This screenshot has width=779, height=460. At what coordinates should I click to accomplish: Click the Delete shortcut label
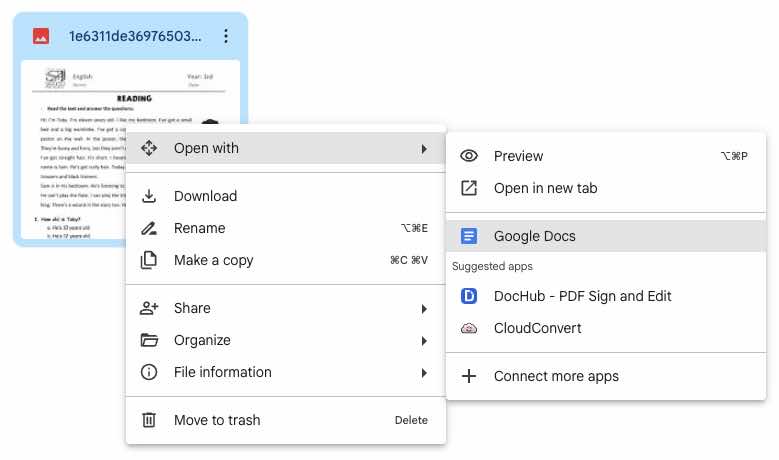411,420
